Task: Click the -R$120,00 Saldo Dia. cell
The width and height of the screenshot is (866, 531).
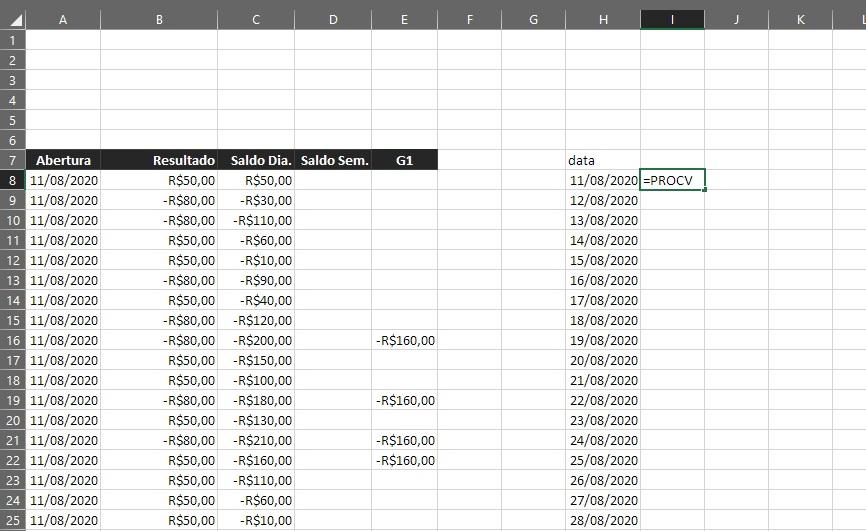Action: pos(256,320)
